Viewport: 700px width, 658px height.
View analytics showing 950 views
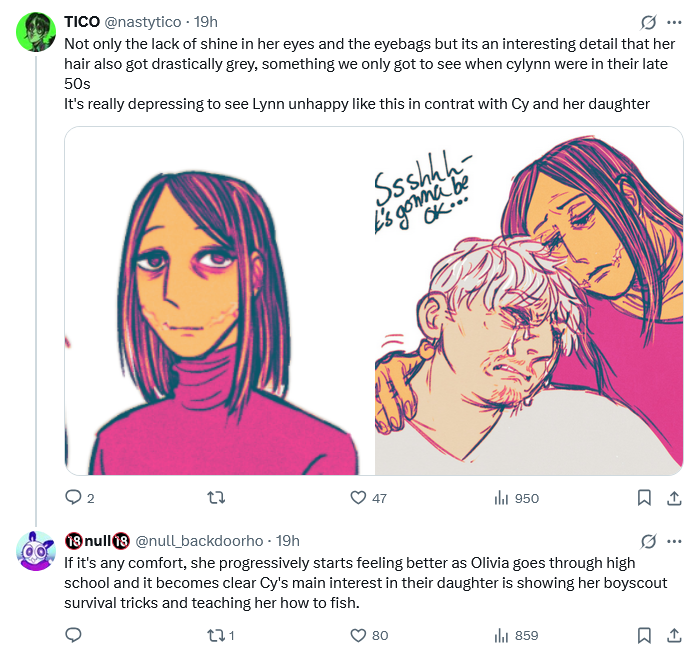coord(517,498)
